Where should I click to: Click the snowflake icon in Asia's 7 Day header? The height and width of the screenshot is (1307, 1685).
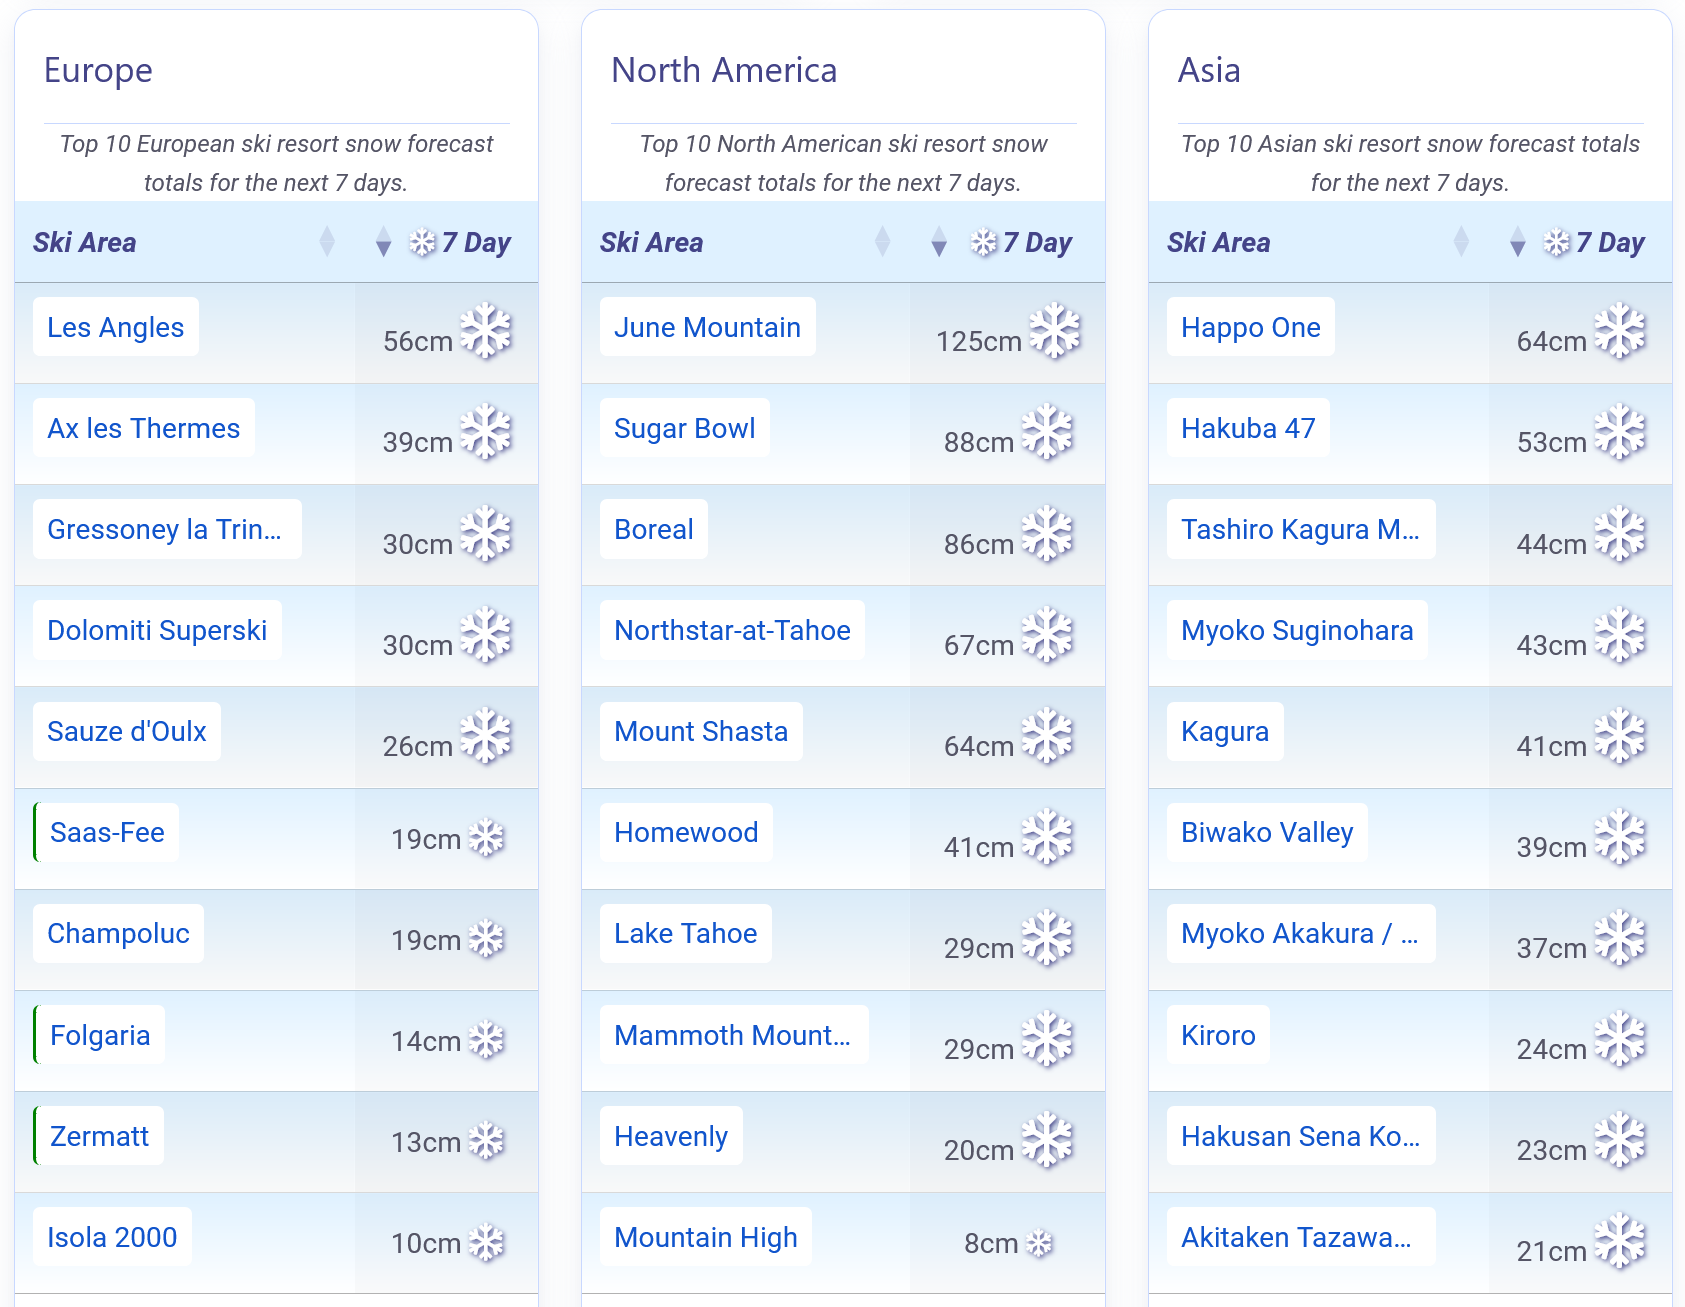click(x=1557, y=243)
